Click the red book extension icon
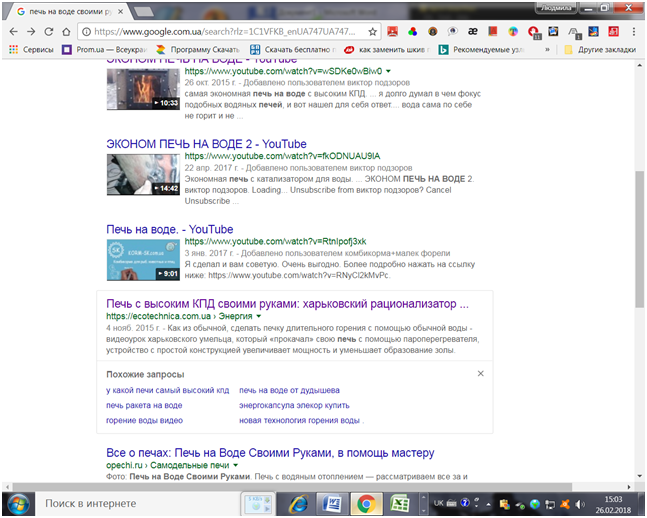This screenshot has height=518, width=647. click(492, 31)
